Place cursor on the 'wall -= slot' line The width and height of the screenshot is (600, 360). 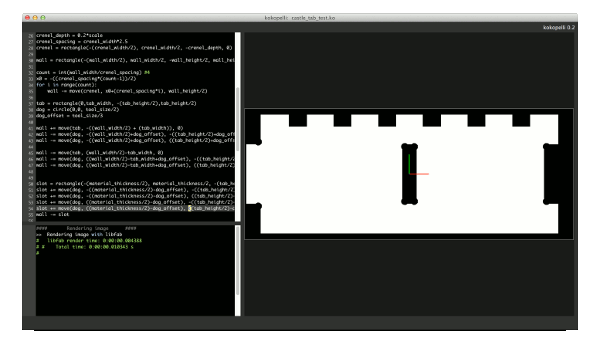[52, 215]
